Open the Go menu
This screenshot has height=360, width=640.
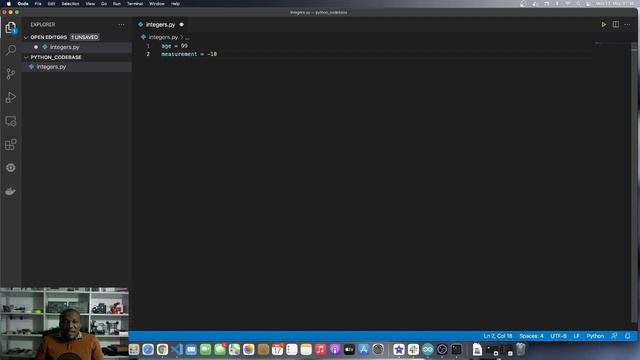pos(104,4)
